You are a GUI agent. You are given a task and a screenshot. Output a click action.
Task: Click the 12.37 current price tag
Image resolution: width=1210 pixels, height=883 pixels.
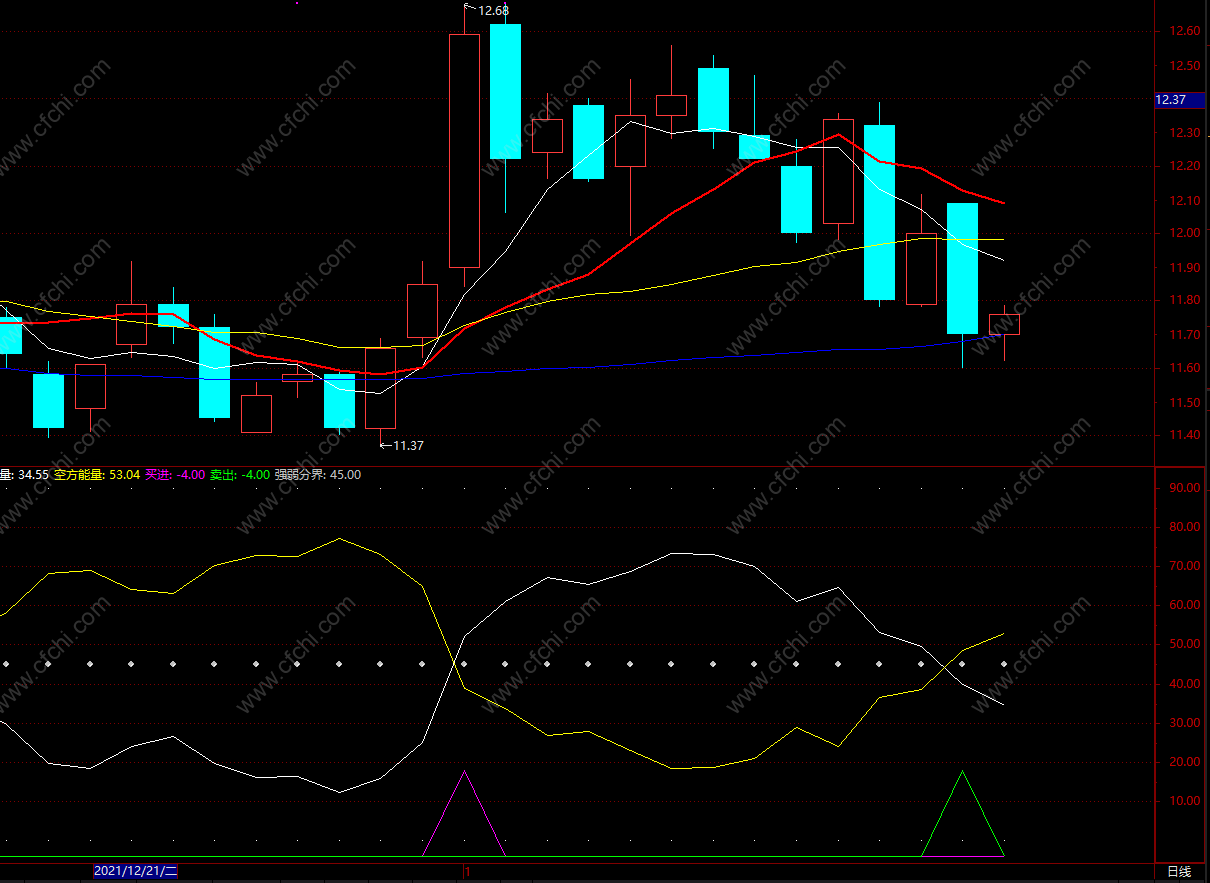pos(1170,99)
